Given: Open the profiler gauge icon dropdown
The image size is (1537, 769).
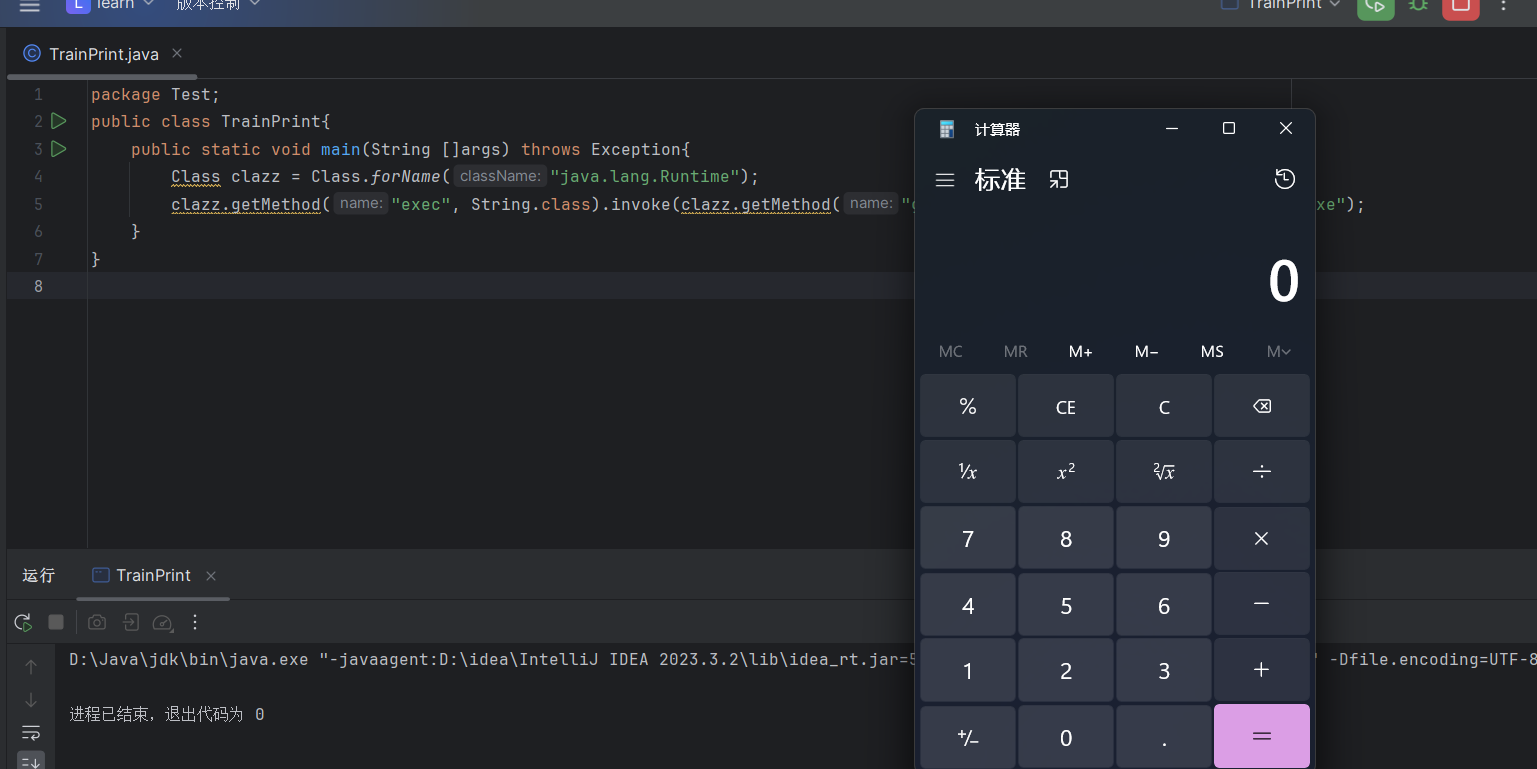Looking at the screenshot, I should pyautogui.click(x=163, y=622).
